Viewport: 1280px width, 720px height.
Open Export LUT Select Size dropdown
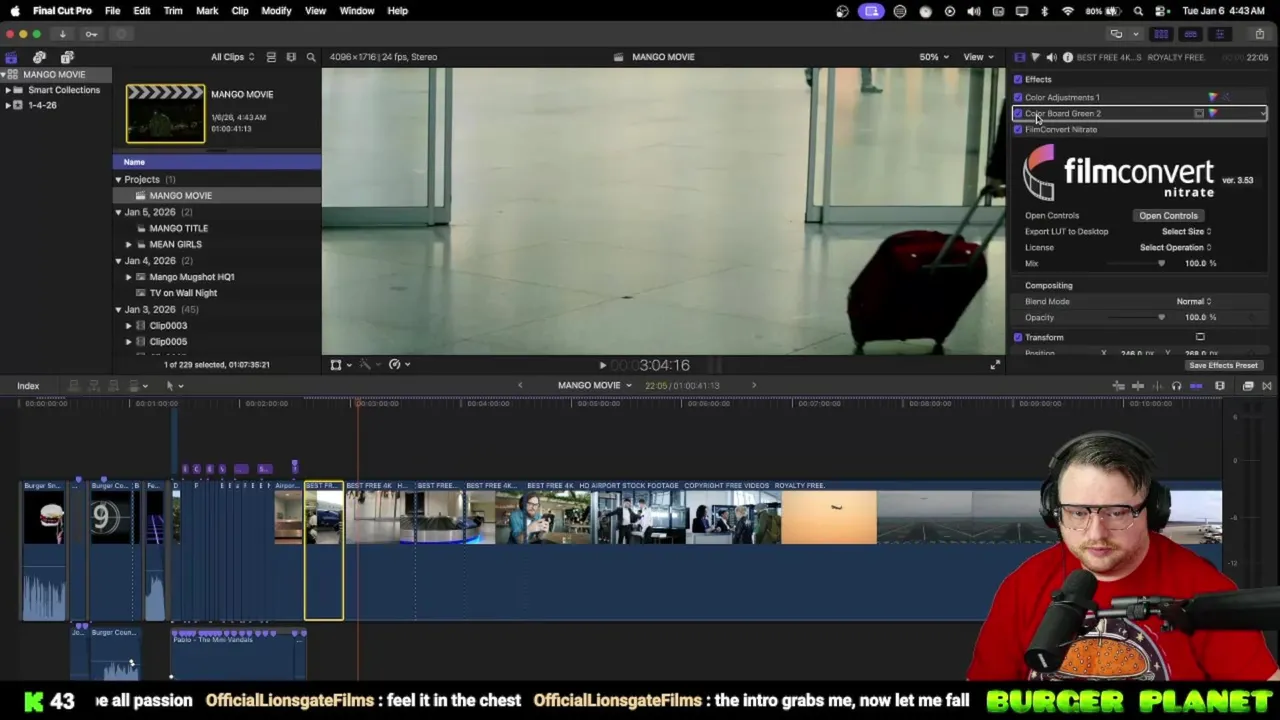pos(1186,231)
